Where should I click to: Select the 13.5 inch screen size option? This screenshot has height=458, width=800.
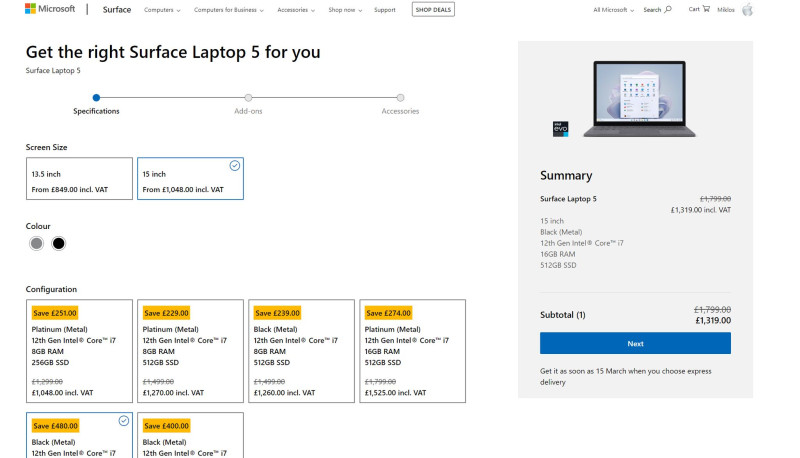pyautogui.click(x=79, y=179)
